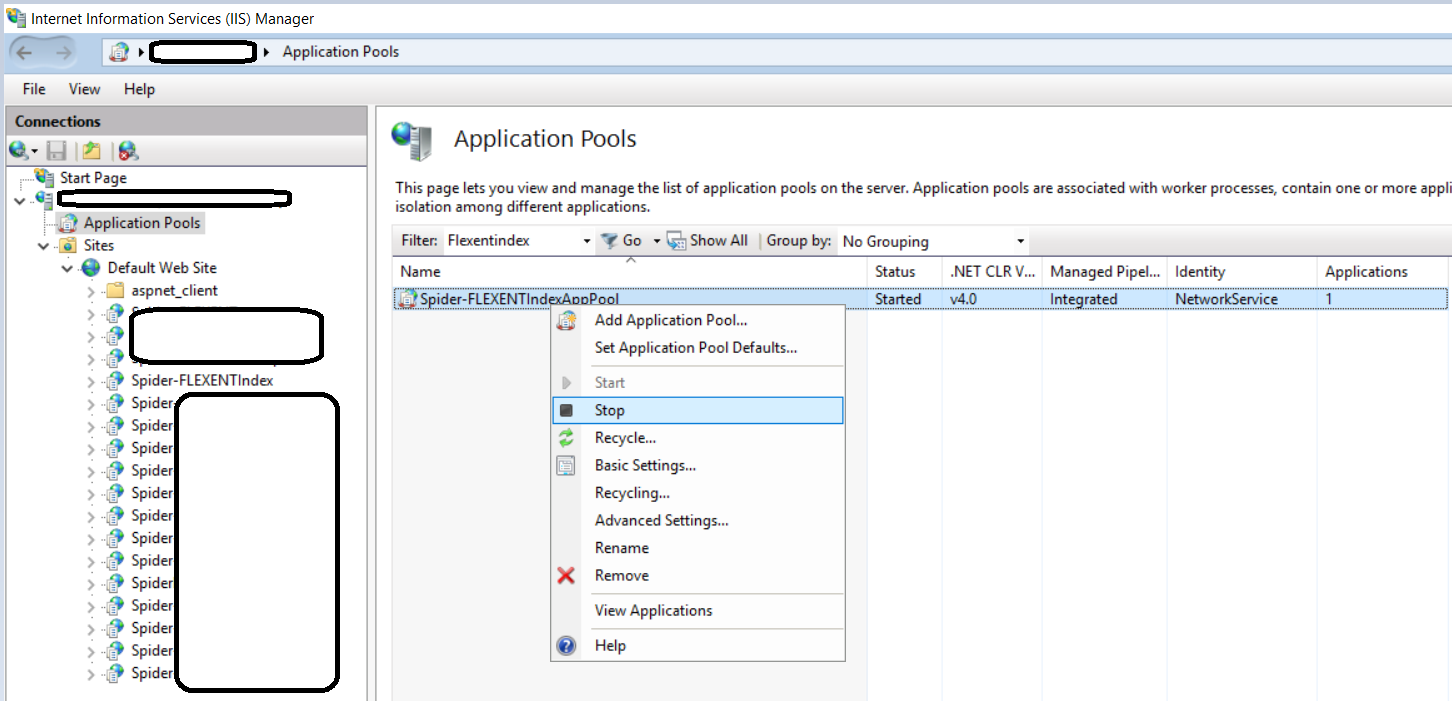Viewport: 1452px width, 701px height.
Task: Click the save icon in Connections toolbar
Action: tap(57, 151)
